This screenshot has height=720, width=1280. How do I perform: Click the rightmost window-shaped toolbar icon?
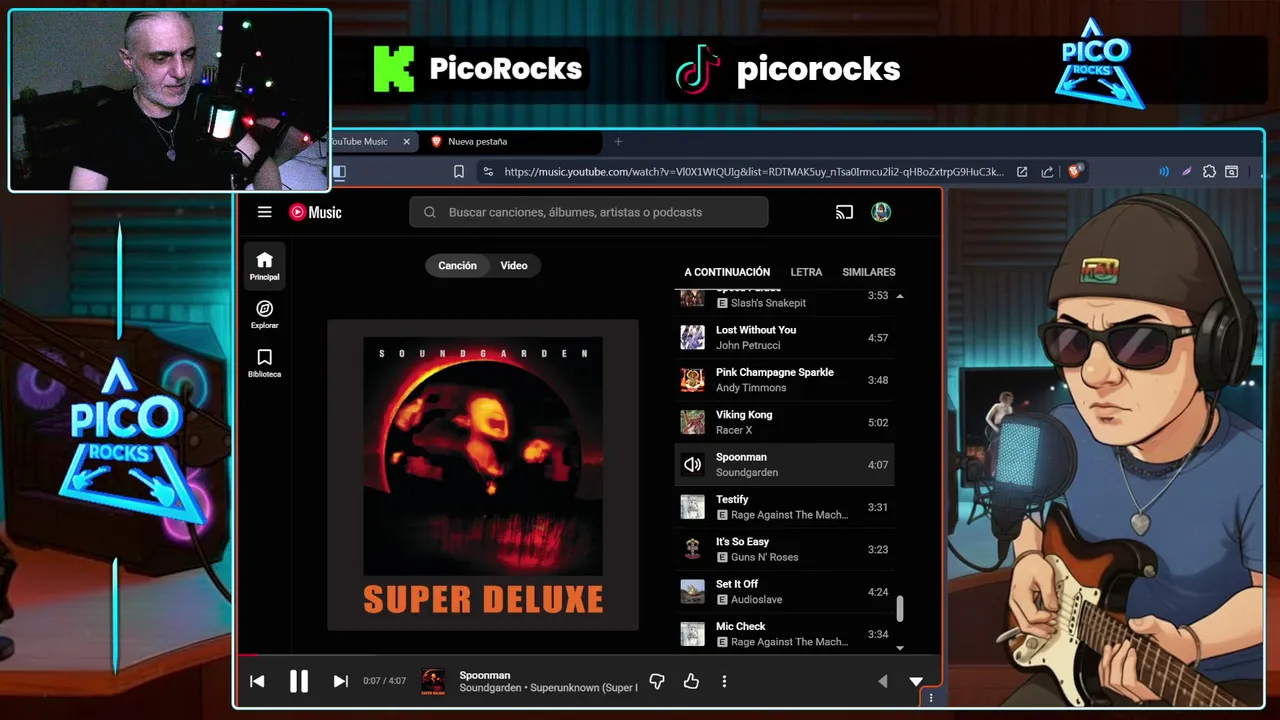[1232, 171]
